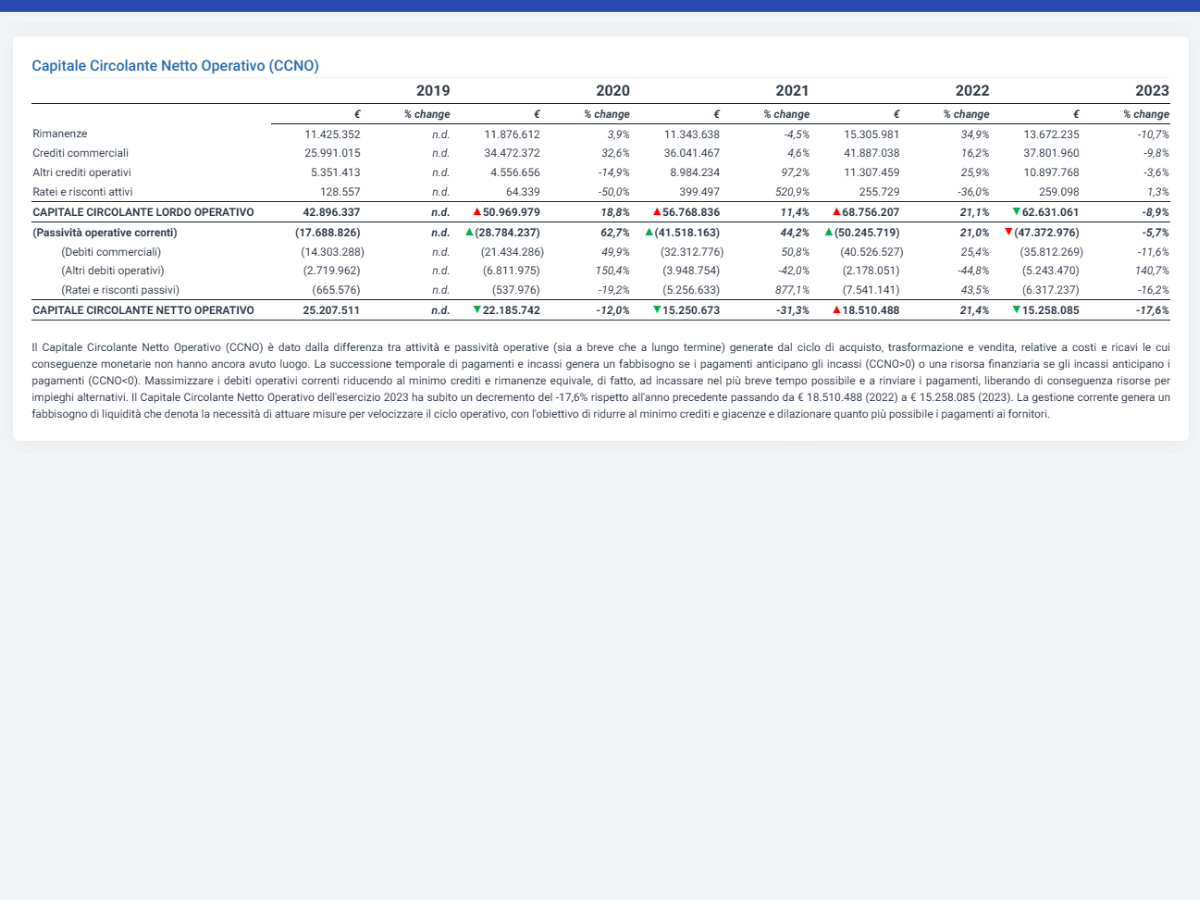Click the value 128.557
The image size is (1200, 900).
tap(341, 192)
